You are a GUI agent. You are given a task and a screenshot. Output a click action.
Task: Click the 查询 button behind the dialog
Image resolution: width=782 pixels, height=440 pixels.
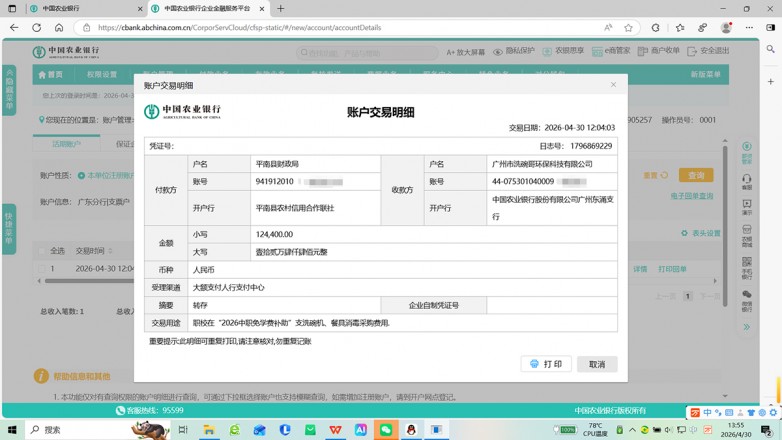[696, 175]
